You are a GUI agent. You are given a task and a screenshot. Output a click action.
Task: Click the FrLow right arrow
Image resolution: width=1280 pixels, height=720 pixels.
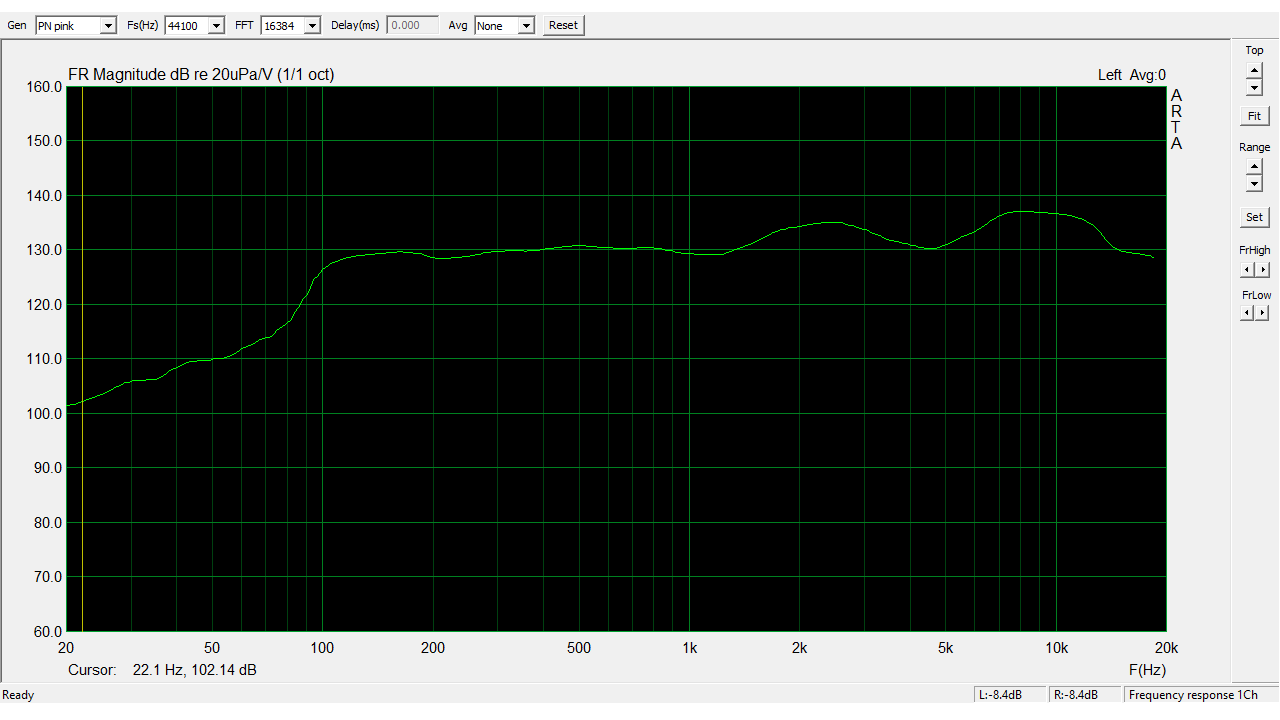[x=1262, y=313]
